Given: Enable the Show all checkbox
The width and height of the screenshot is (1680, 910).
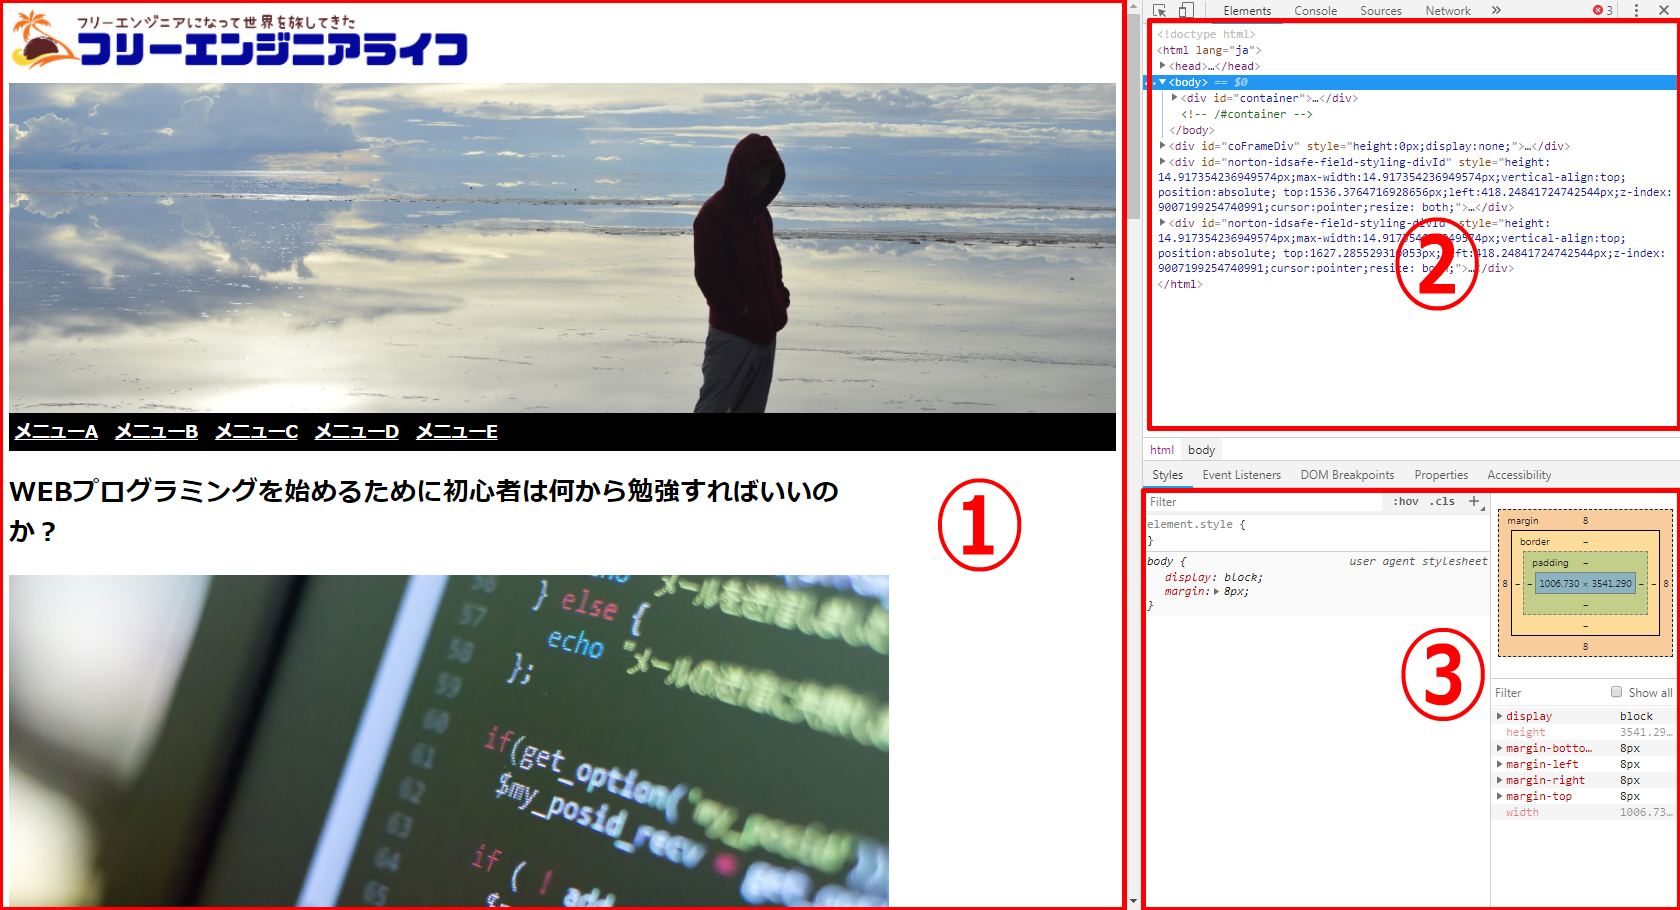Looking at the screenshot, I should (x=1616, y=692).
